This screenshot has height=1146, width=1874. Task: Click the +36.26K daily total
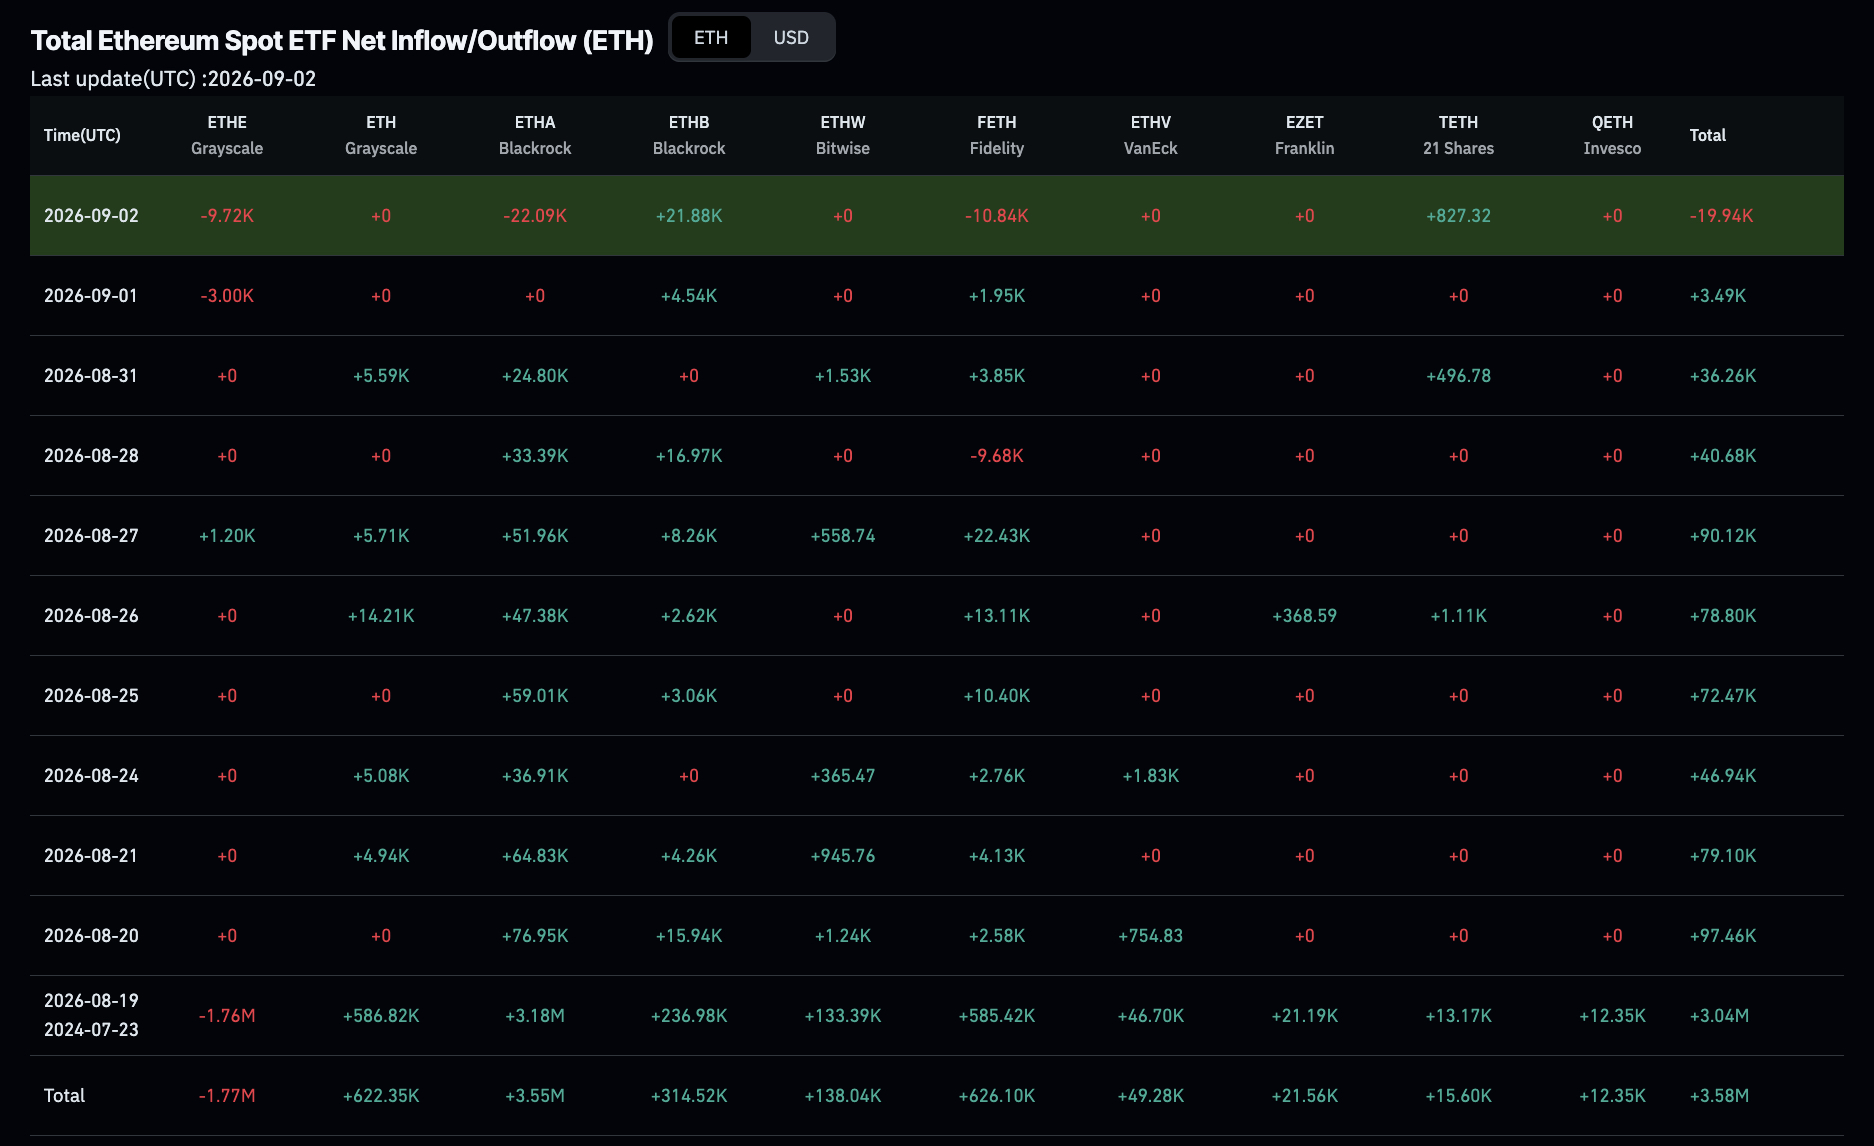point(1723,376)
